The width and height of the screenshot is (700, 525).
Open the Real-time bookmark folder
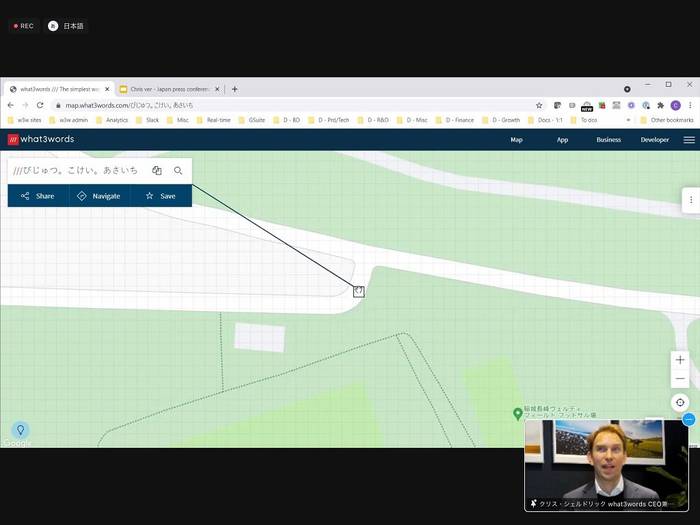pyautogui.click(x=214, y=120)
